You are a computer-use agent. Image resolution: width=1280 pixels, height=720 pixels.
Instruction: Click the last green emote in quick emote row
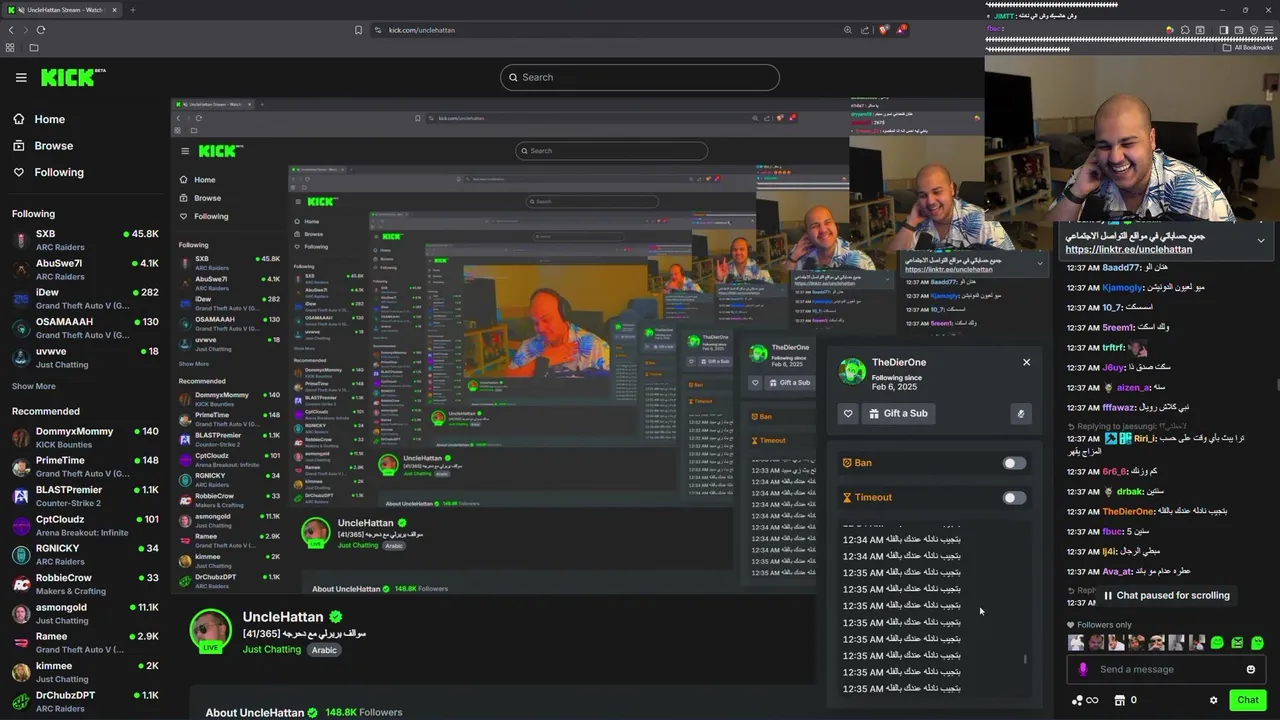(x=1257, y=643)
